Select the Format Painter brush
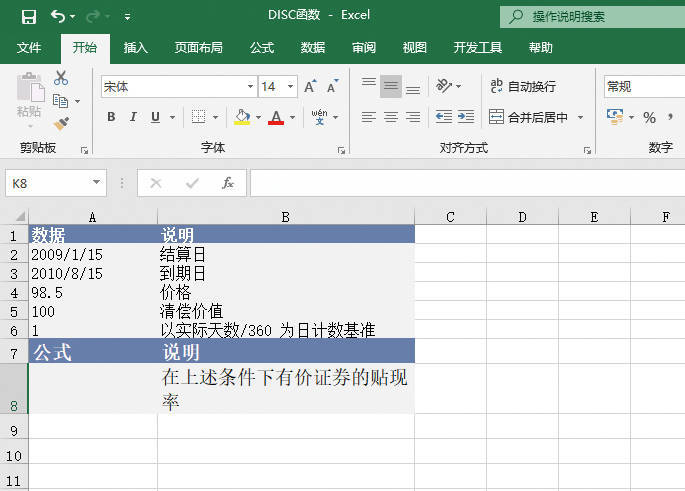Image resolution: width=685 pixels, height=491 pixels. (61, 123)
